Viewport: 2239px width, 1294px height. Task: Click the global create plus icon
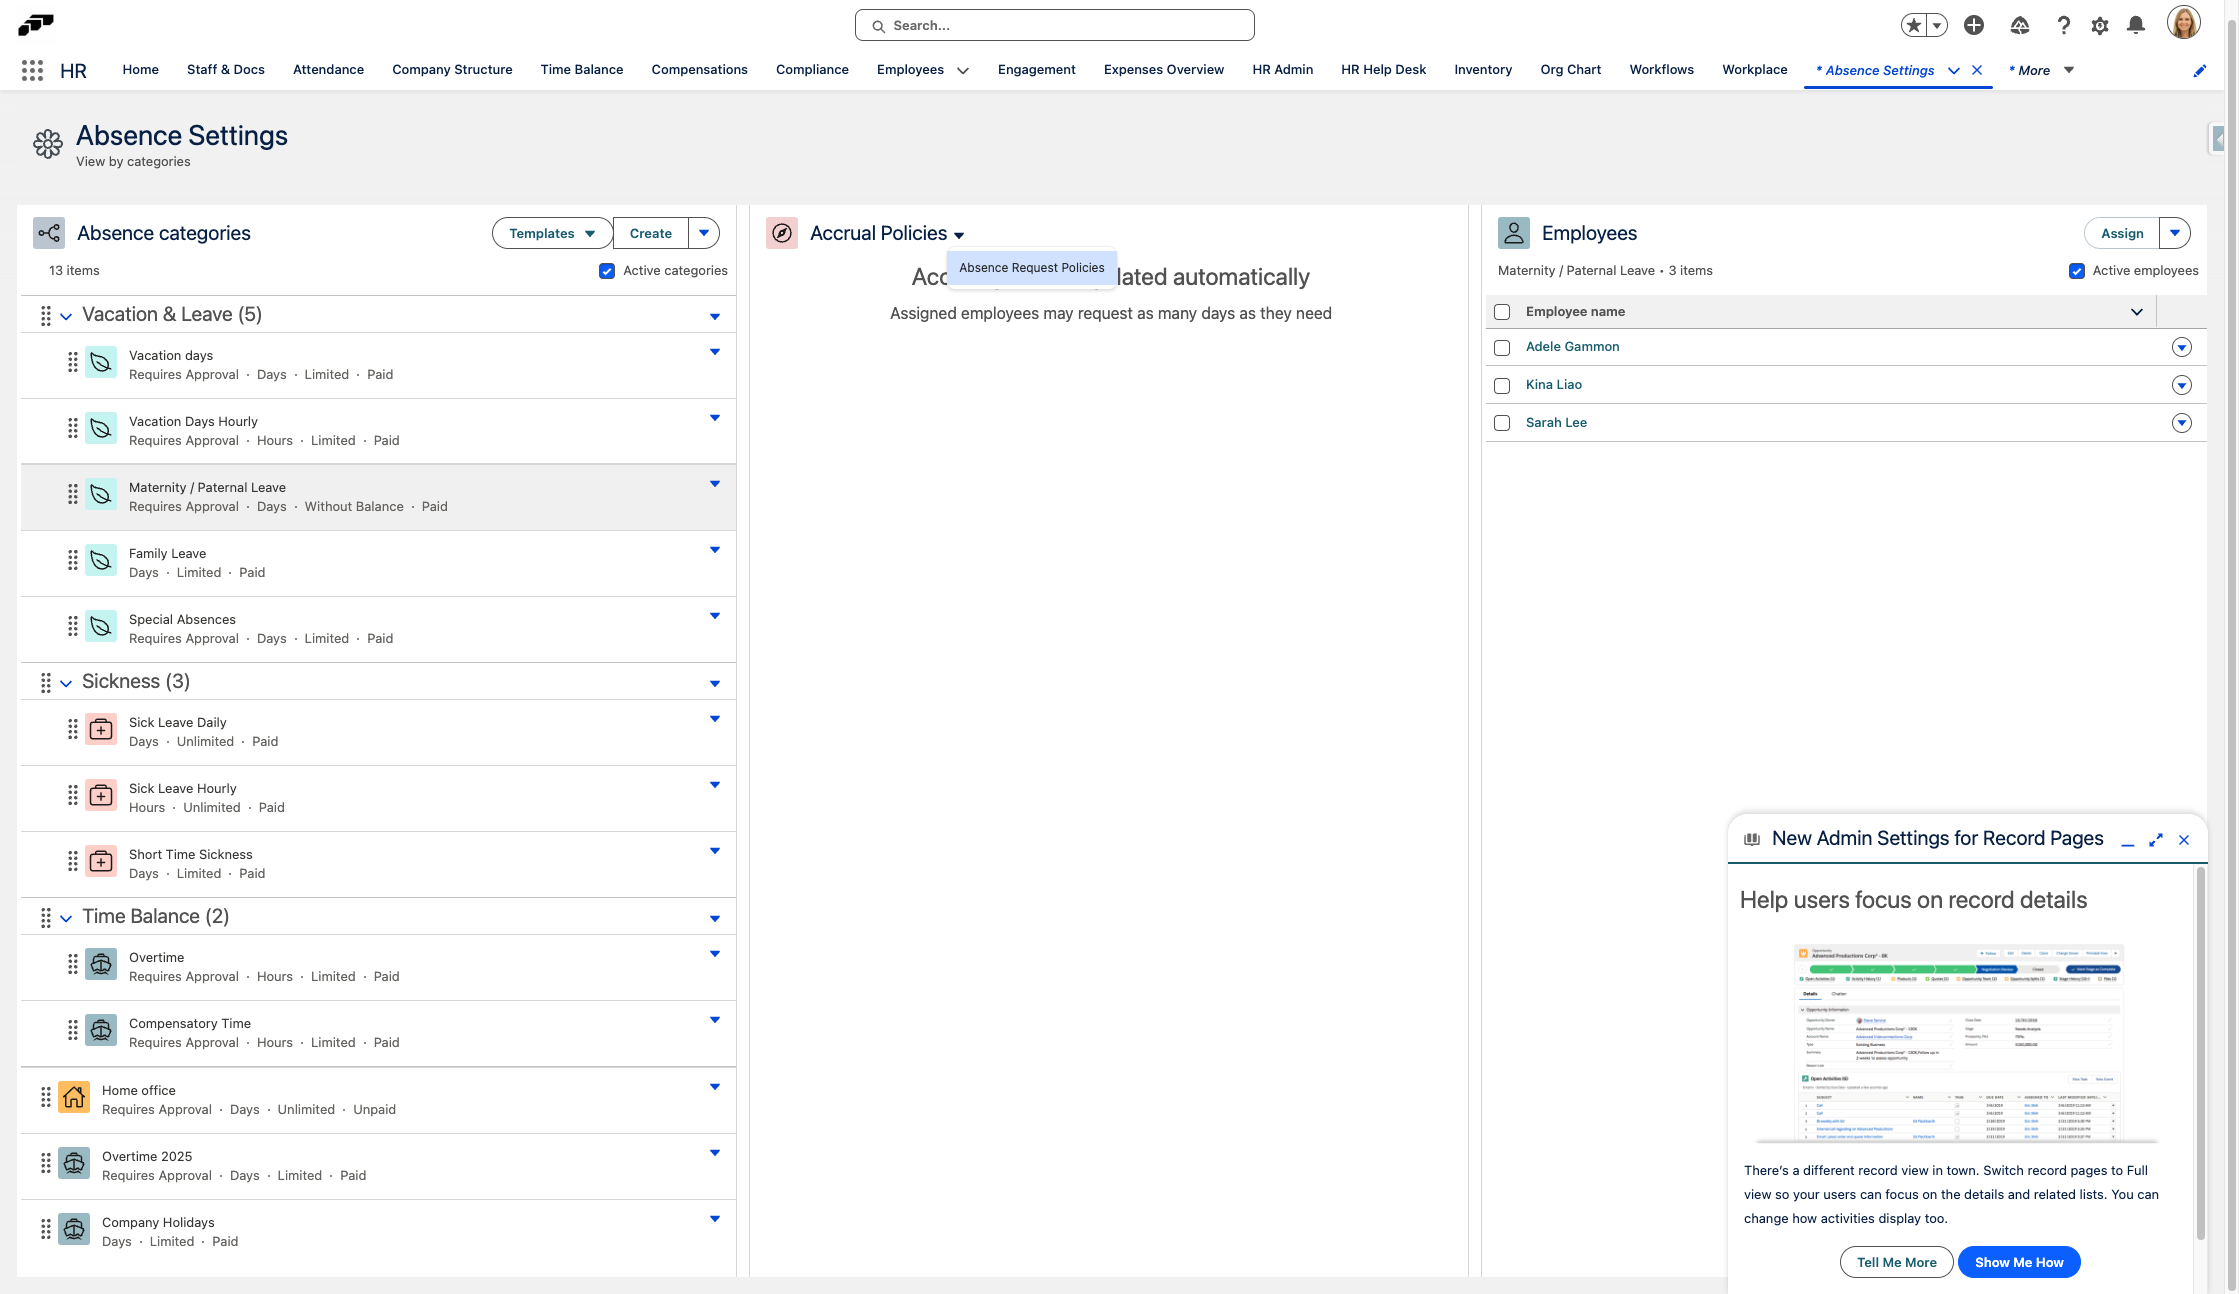point(1974,25)
